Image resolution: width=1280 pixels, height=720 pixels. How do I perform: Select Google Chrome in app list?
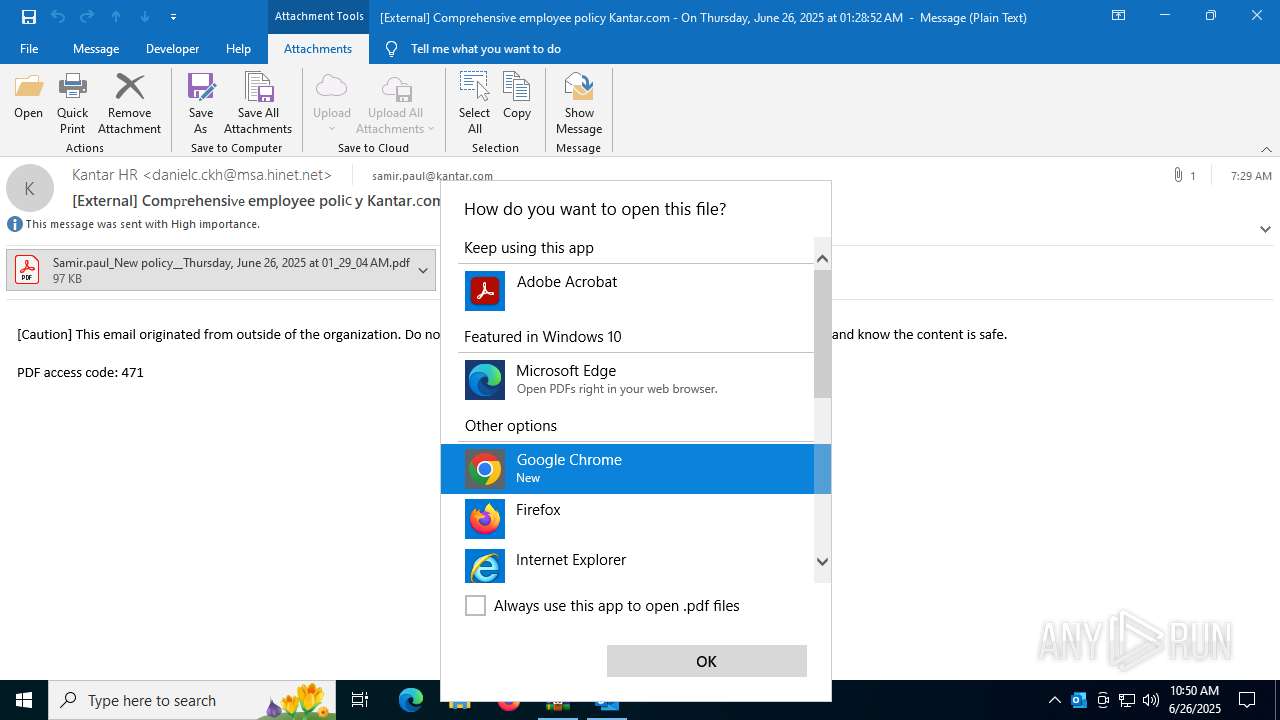(x=636, y=469)
